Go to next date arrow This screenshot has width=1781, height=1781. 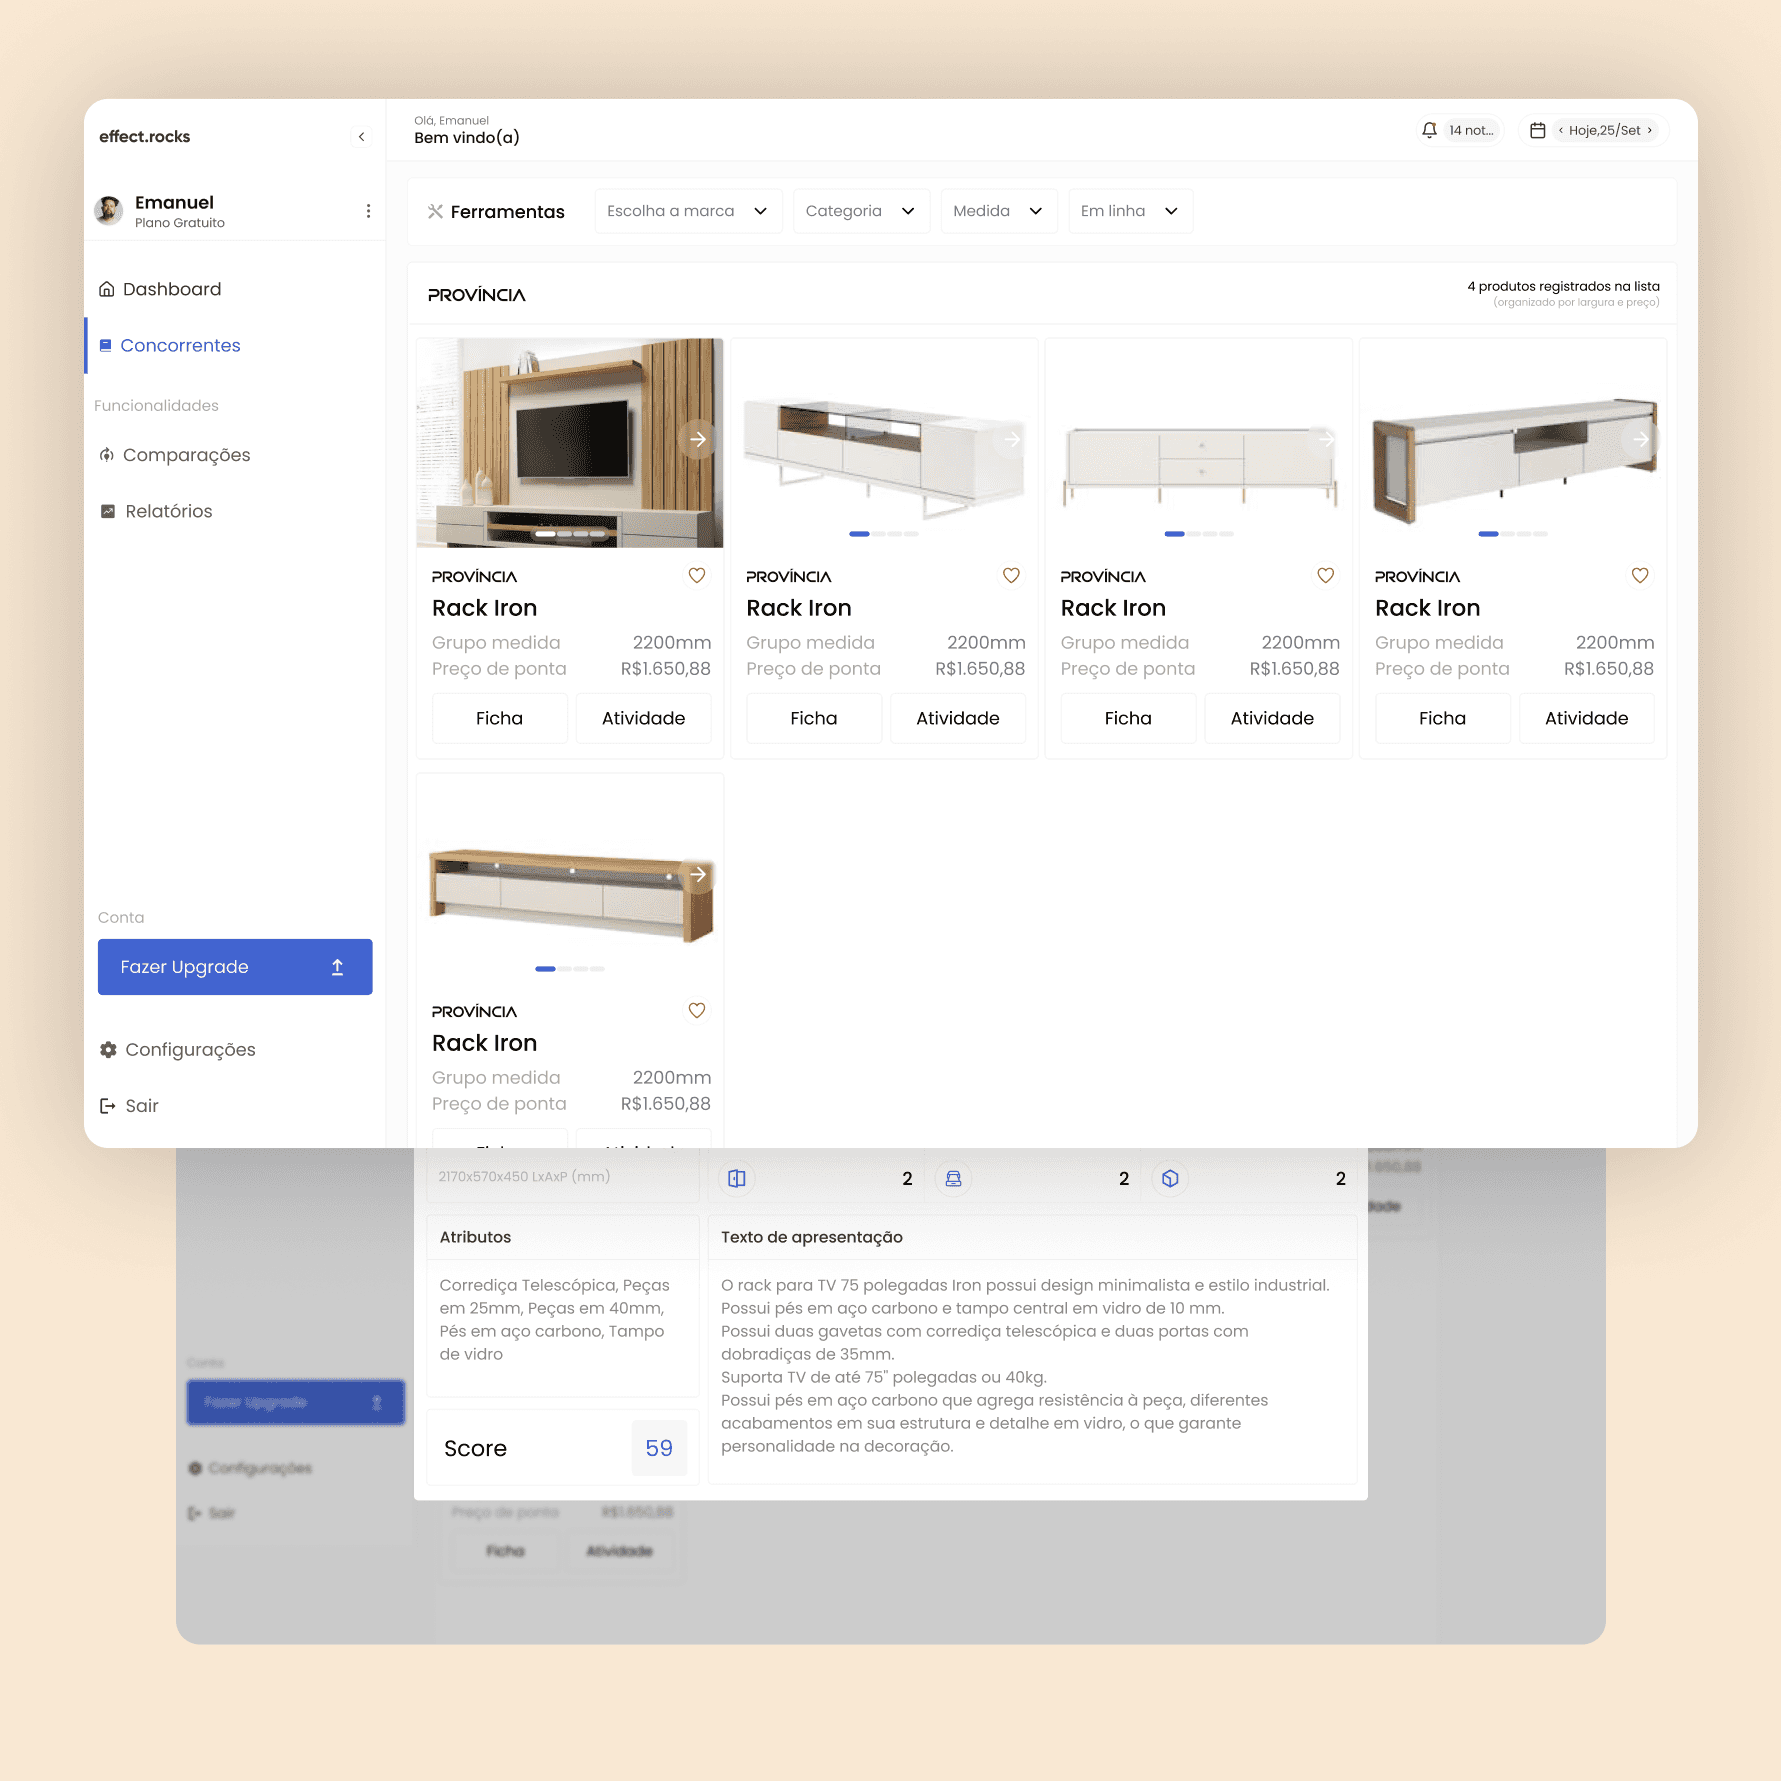[x=1649, y=130]
